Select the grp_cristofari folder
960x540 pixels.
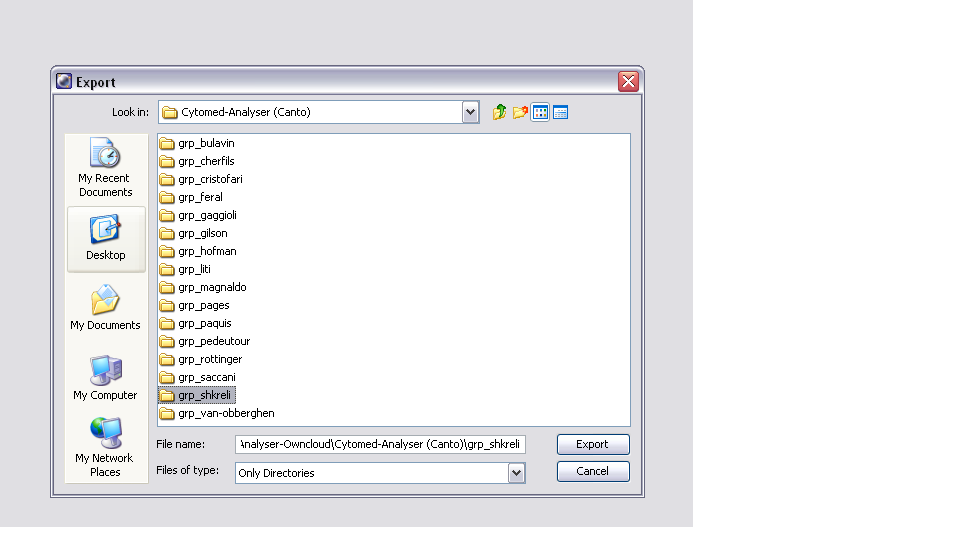tap(210, 179)
